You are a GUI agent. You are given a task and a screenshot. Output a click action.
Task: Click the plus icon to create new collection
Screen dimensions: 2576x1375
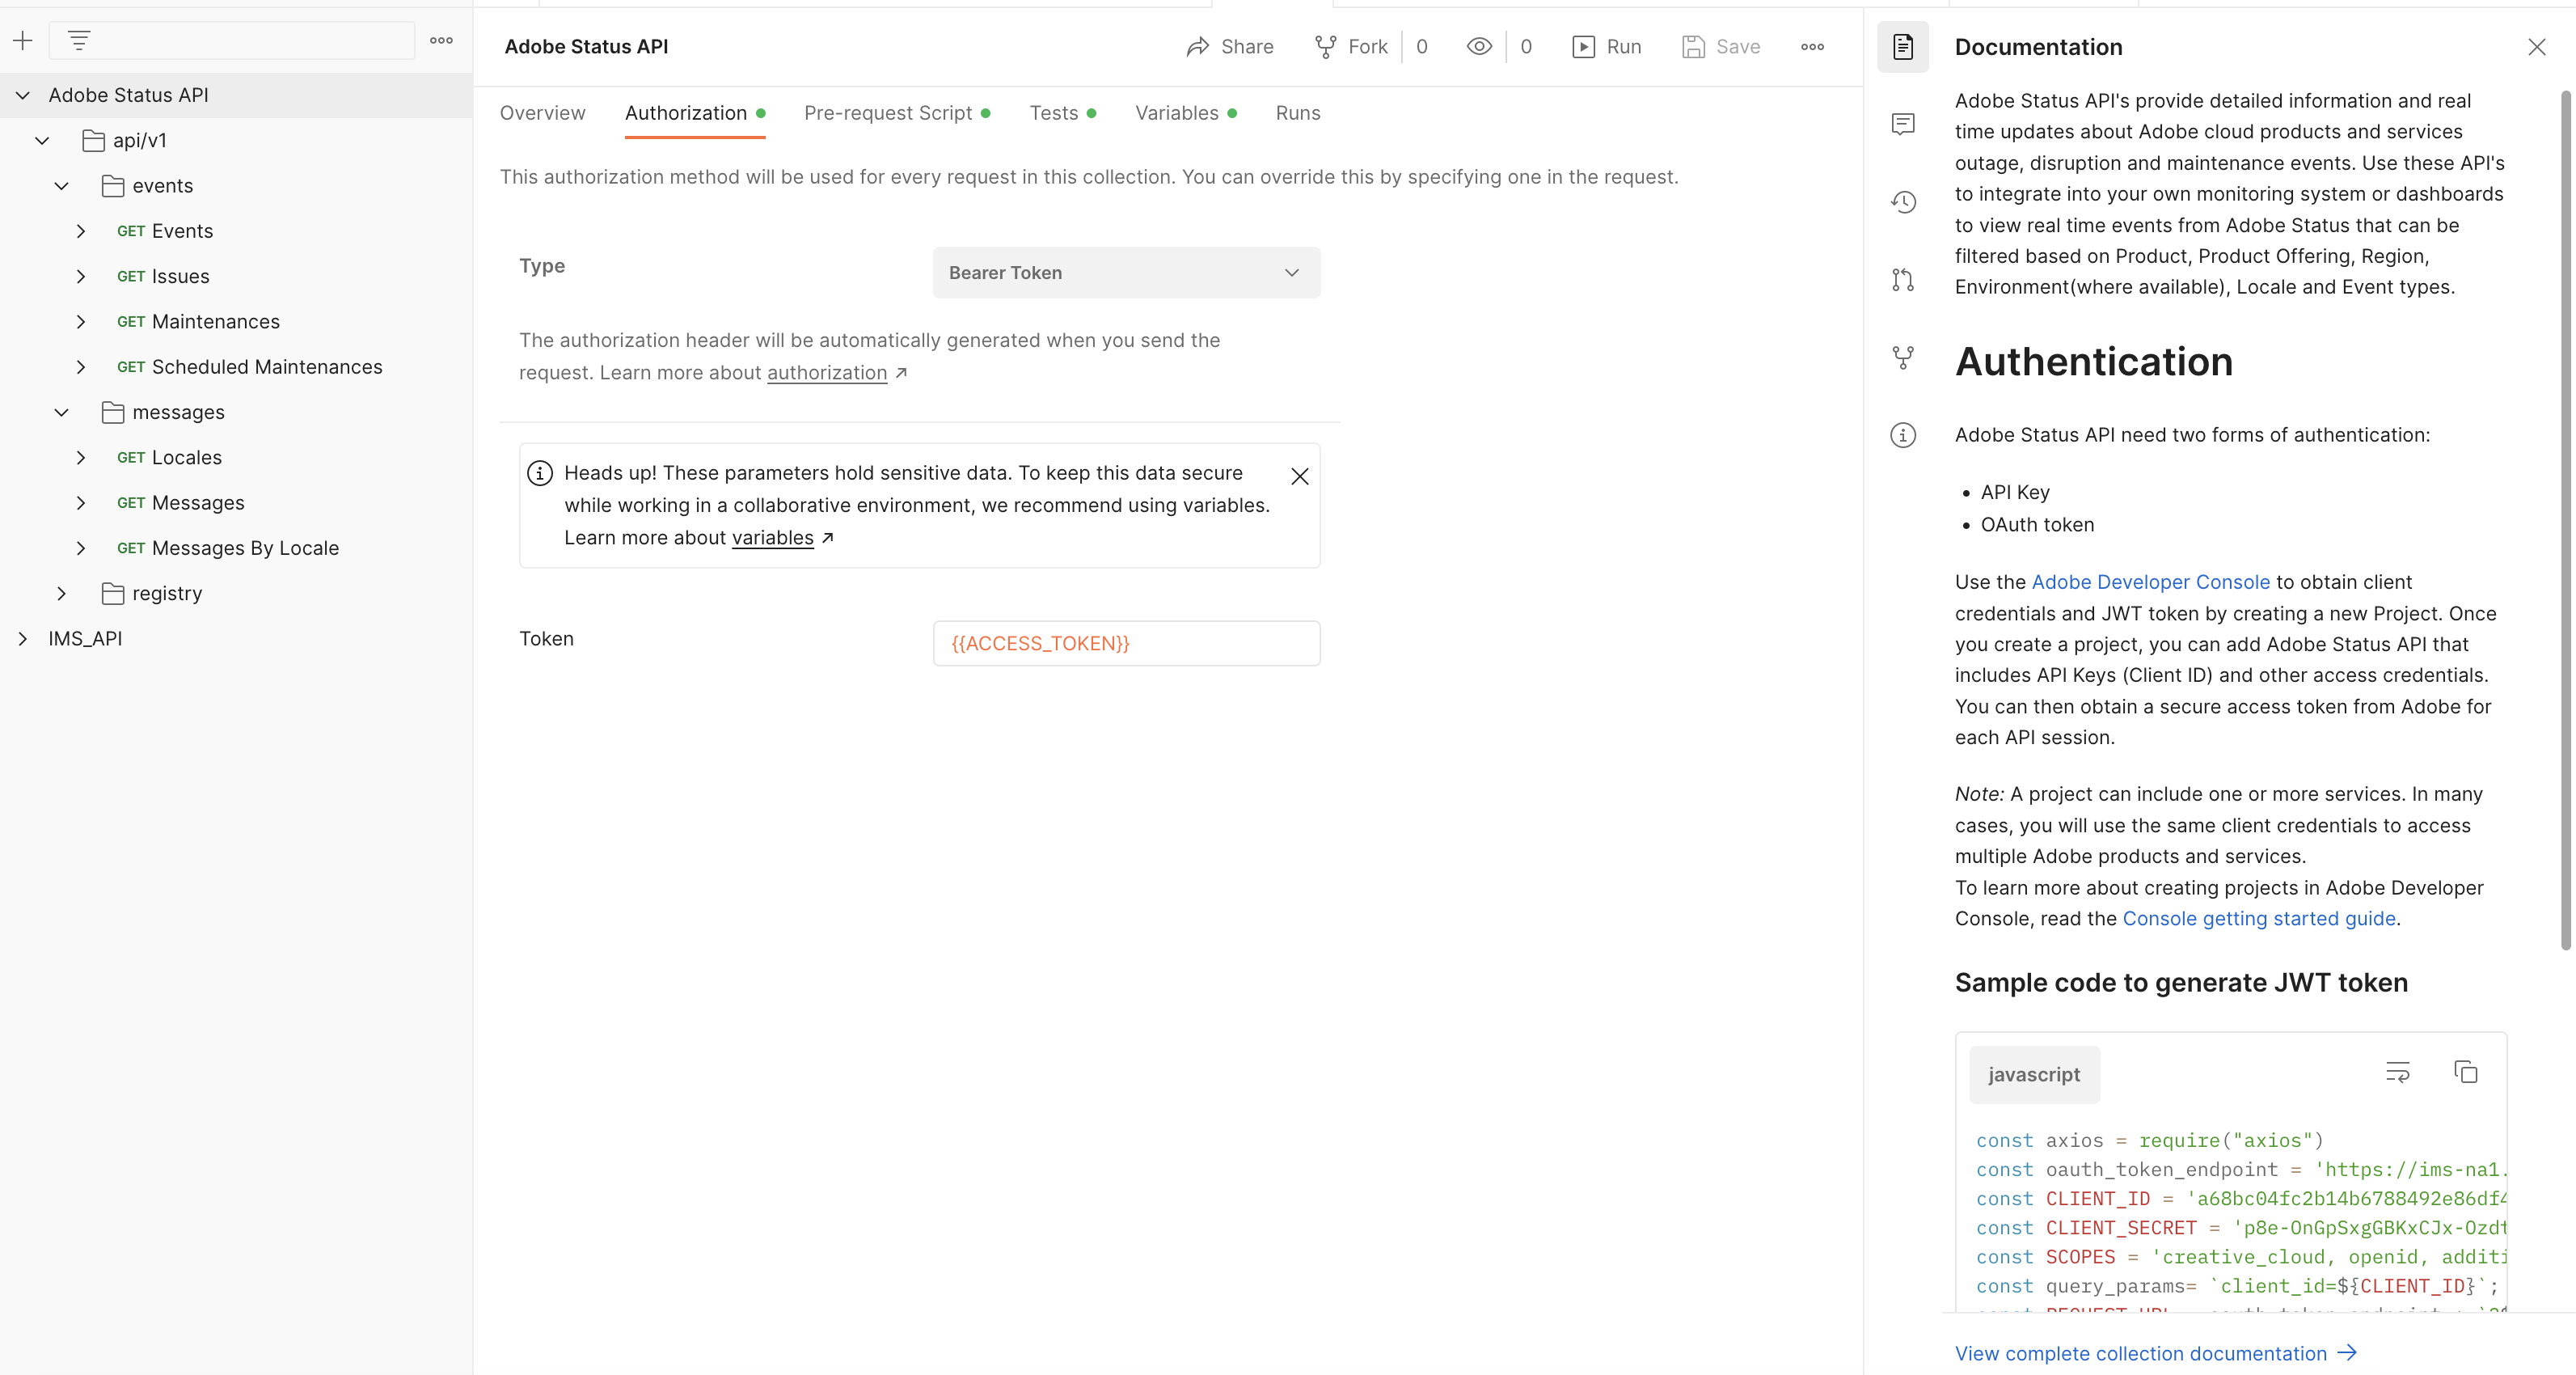click(22, 40)
